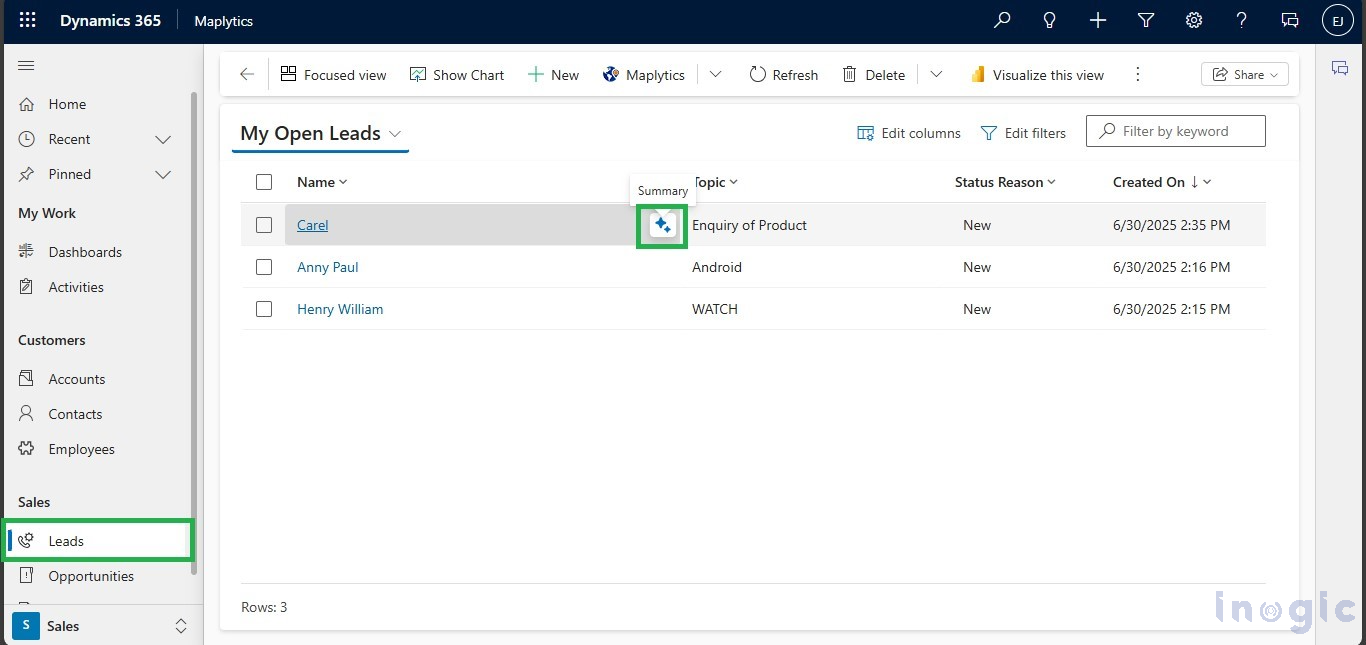
Task: Click Edit filters
Action: click(1023, 133)
